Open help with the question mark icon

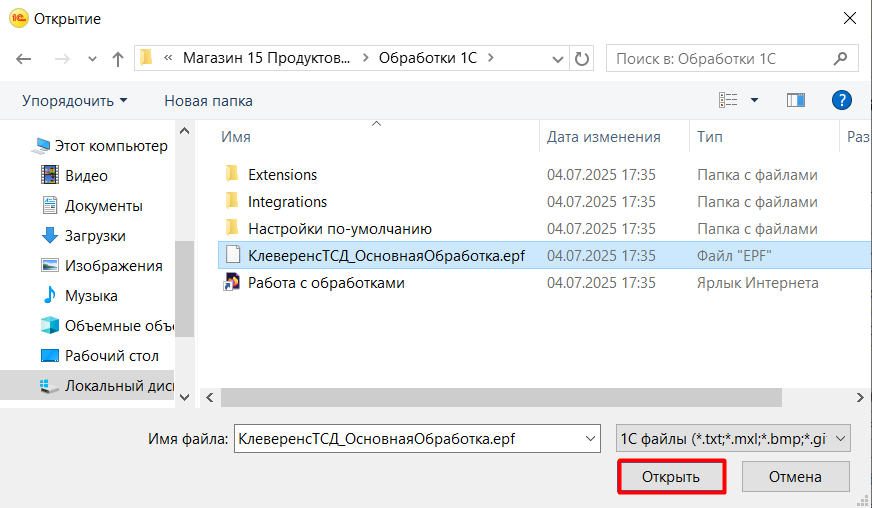[x=841, y=100]
